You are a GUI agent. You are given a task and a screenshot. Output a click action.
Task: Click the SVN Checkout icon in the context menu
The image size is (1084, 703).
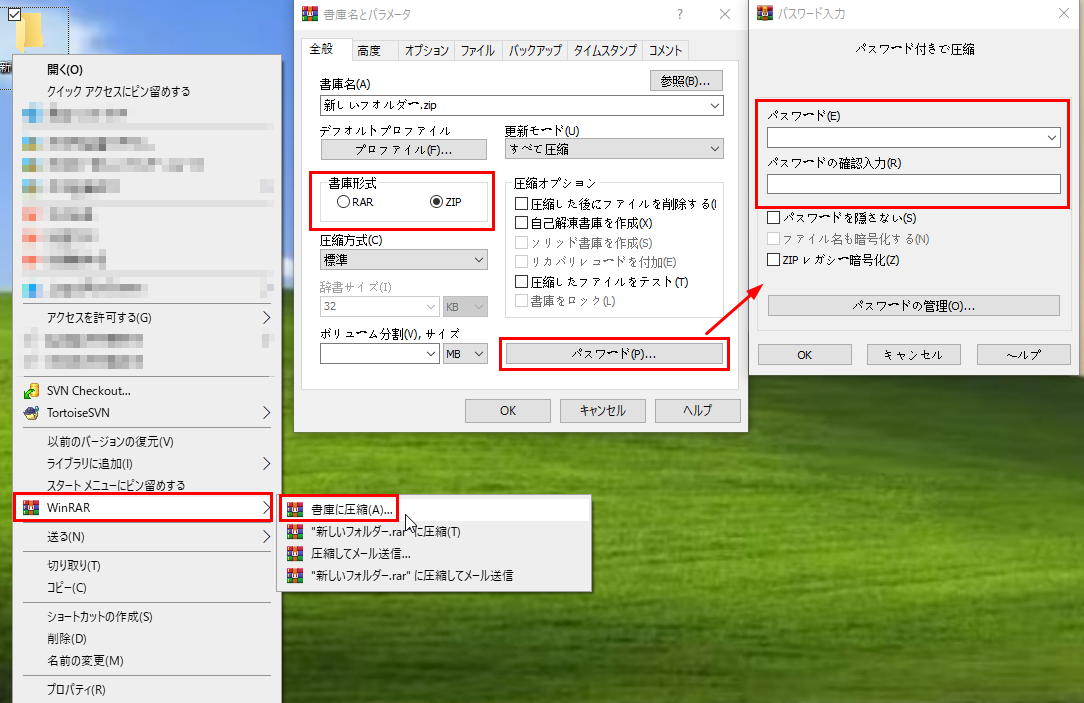coord(31,391)
